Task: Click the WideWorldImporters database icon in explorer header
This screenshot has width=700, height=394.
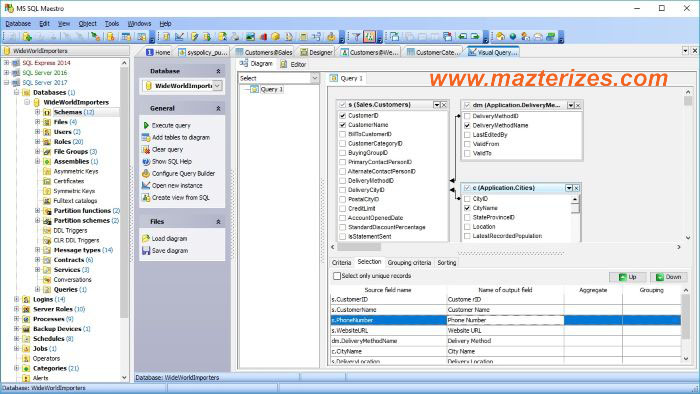Action: [7, 51]
